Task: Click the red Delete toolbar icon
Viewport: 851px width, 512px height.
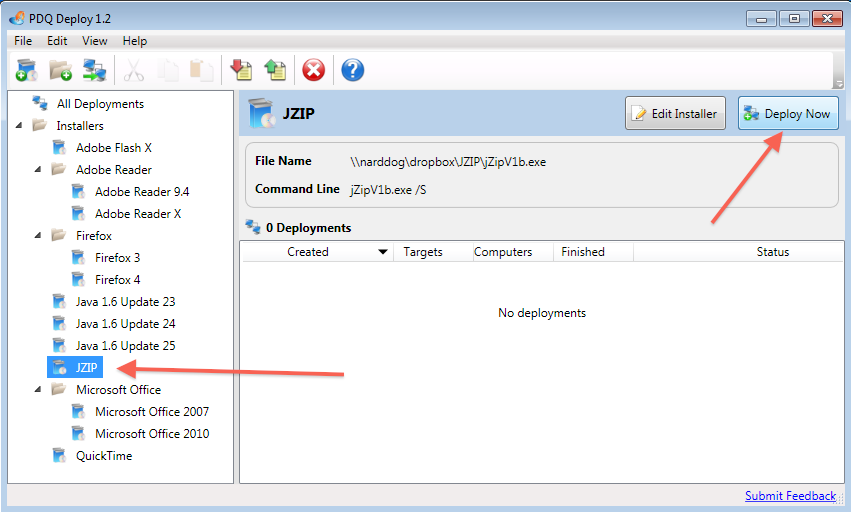Action: (313, 70)
